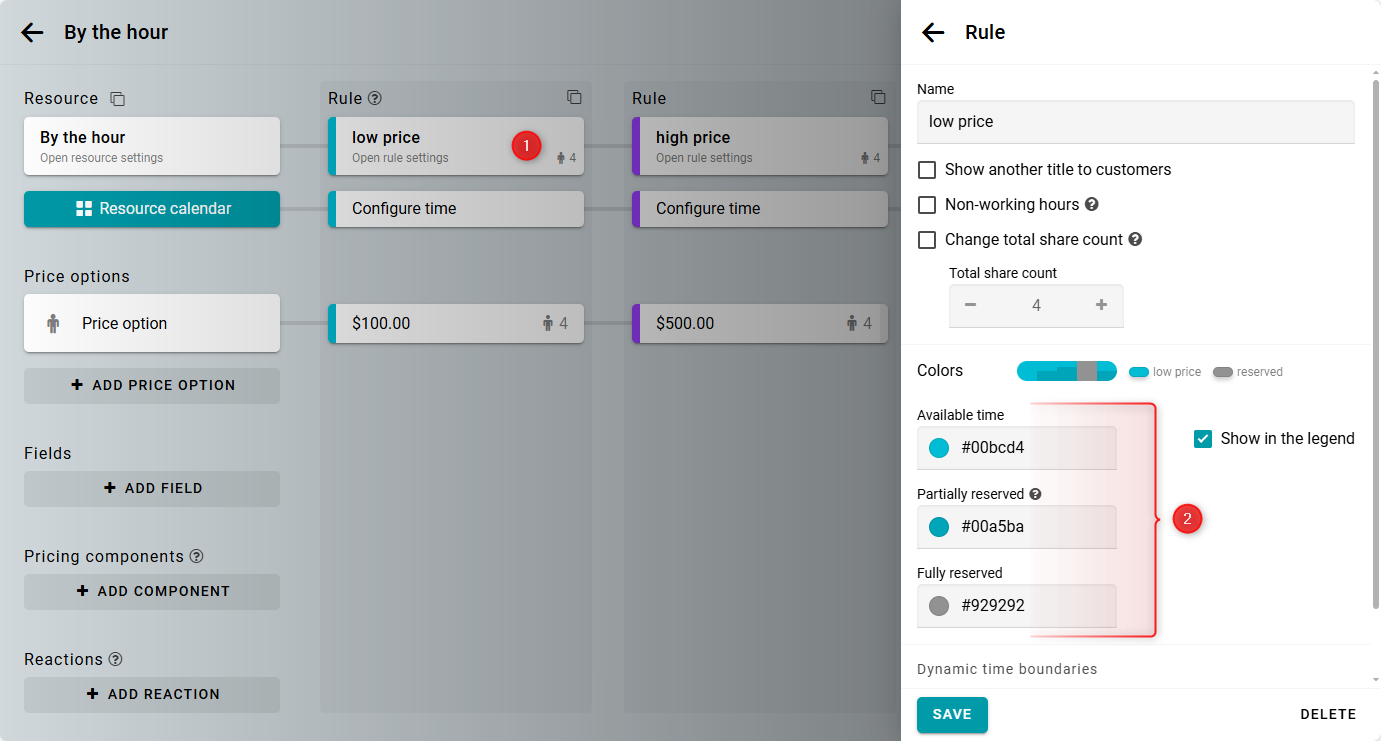The width and height of the screenshot is (1381, 741).
Task: Close the Rule panel with back arrow
Action: pos(933,32)
